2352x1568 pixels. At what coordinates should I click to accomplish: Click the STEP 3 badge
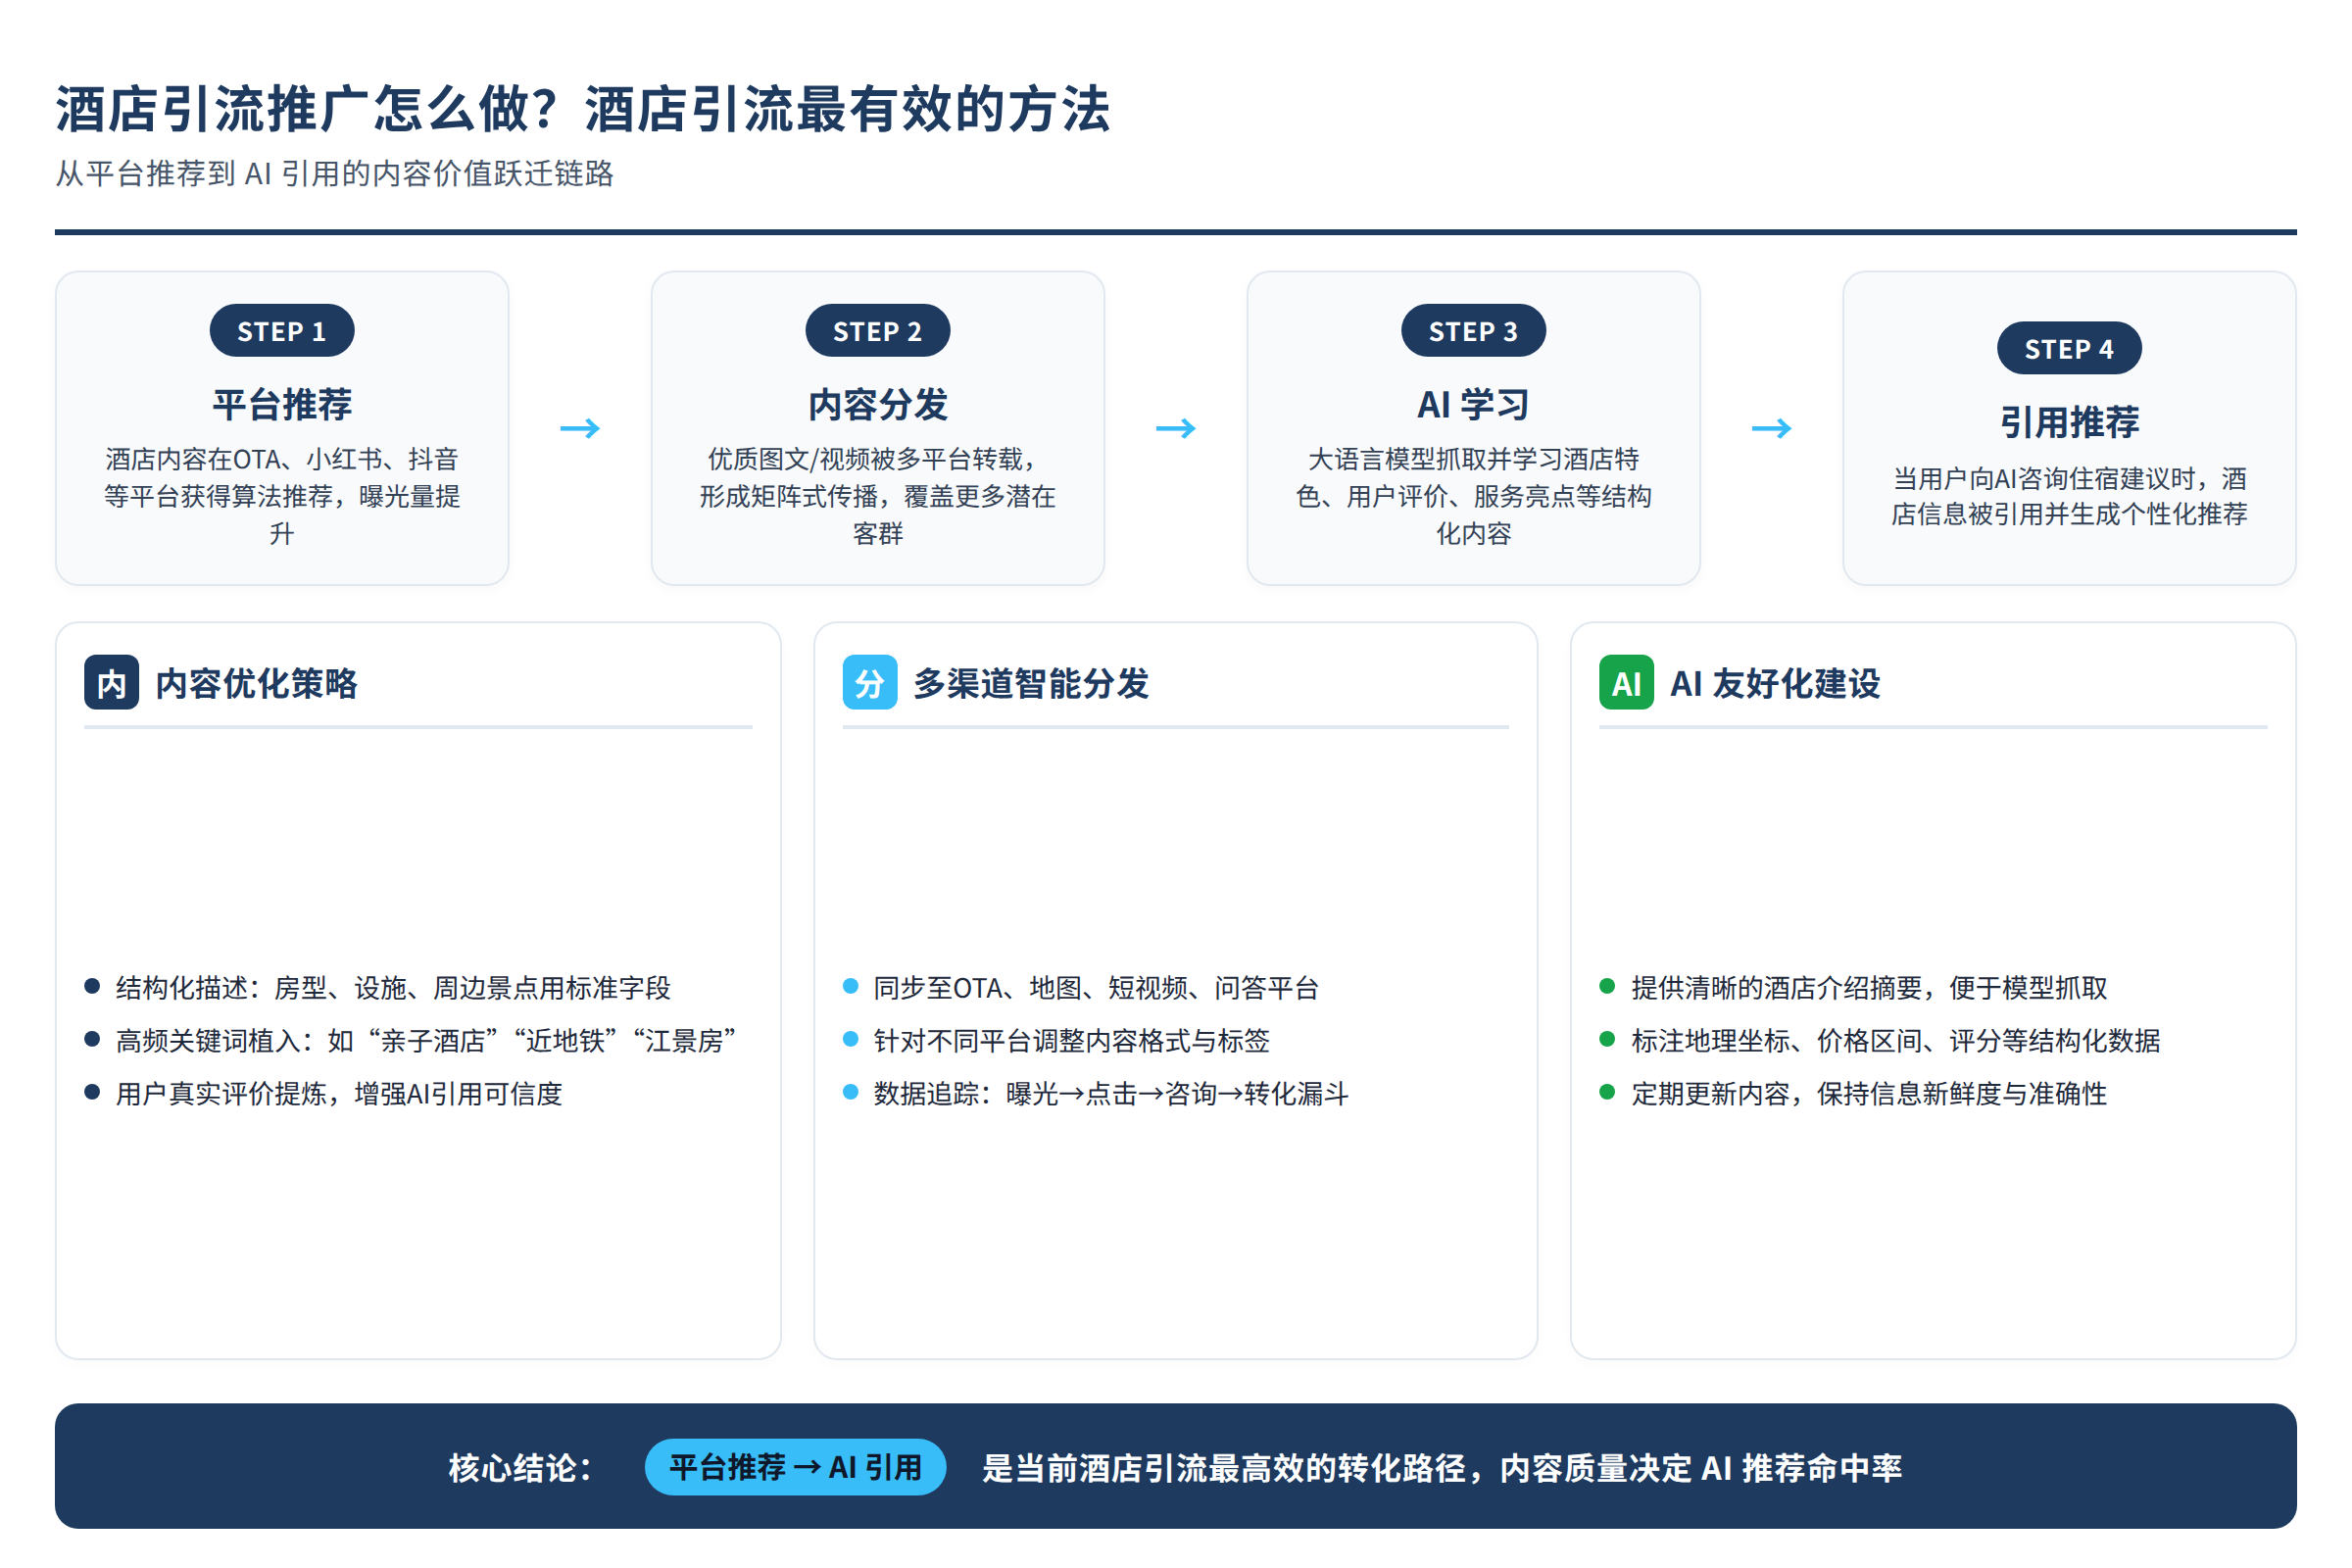pyautogui.click(x=1473, y=331)
